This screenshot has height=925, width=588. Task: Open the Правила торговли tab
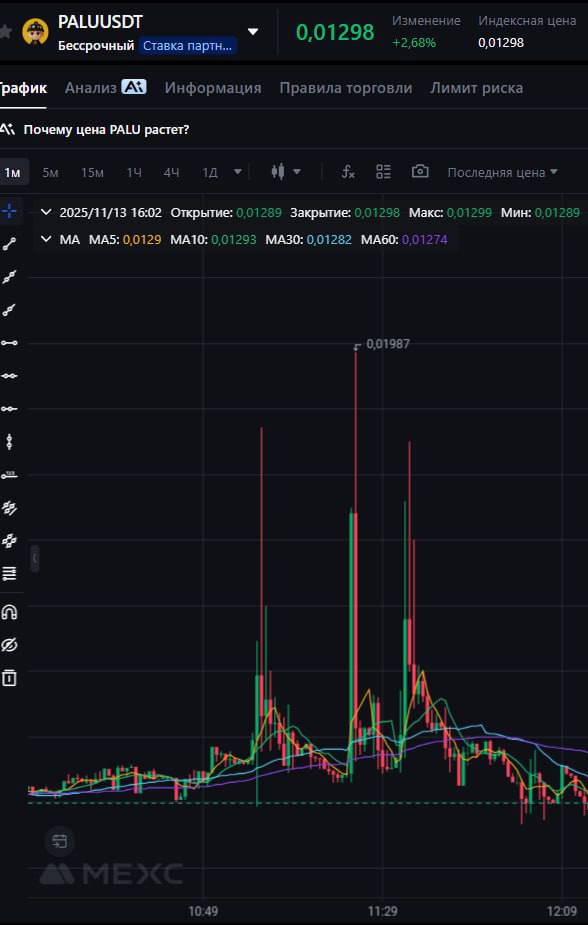(346, 88)
